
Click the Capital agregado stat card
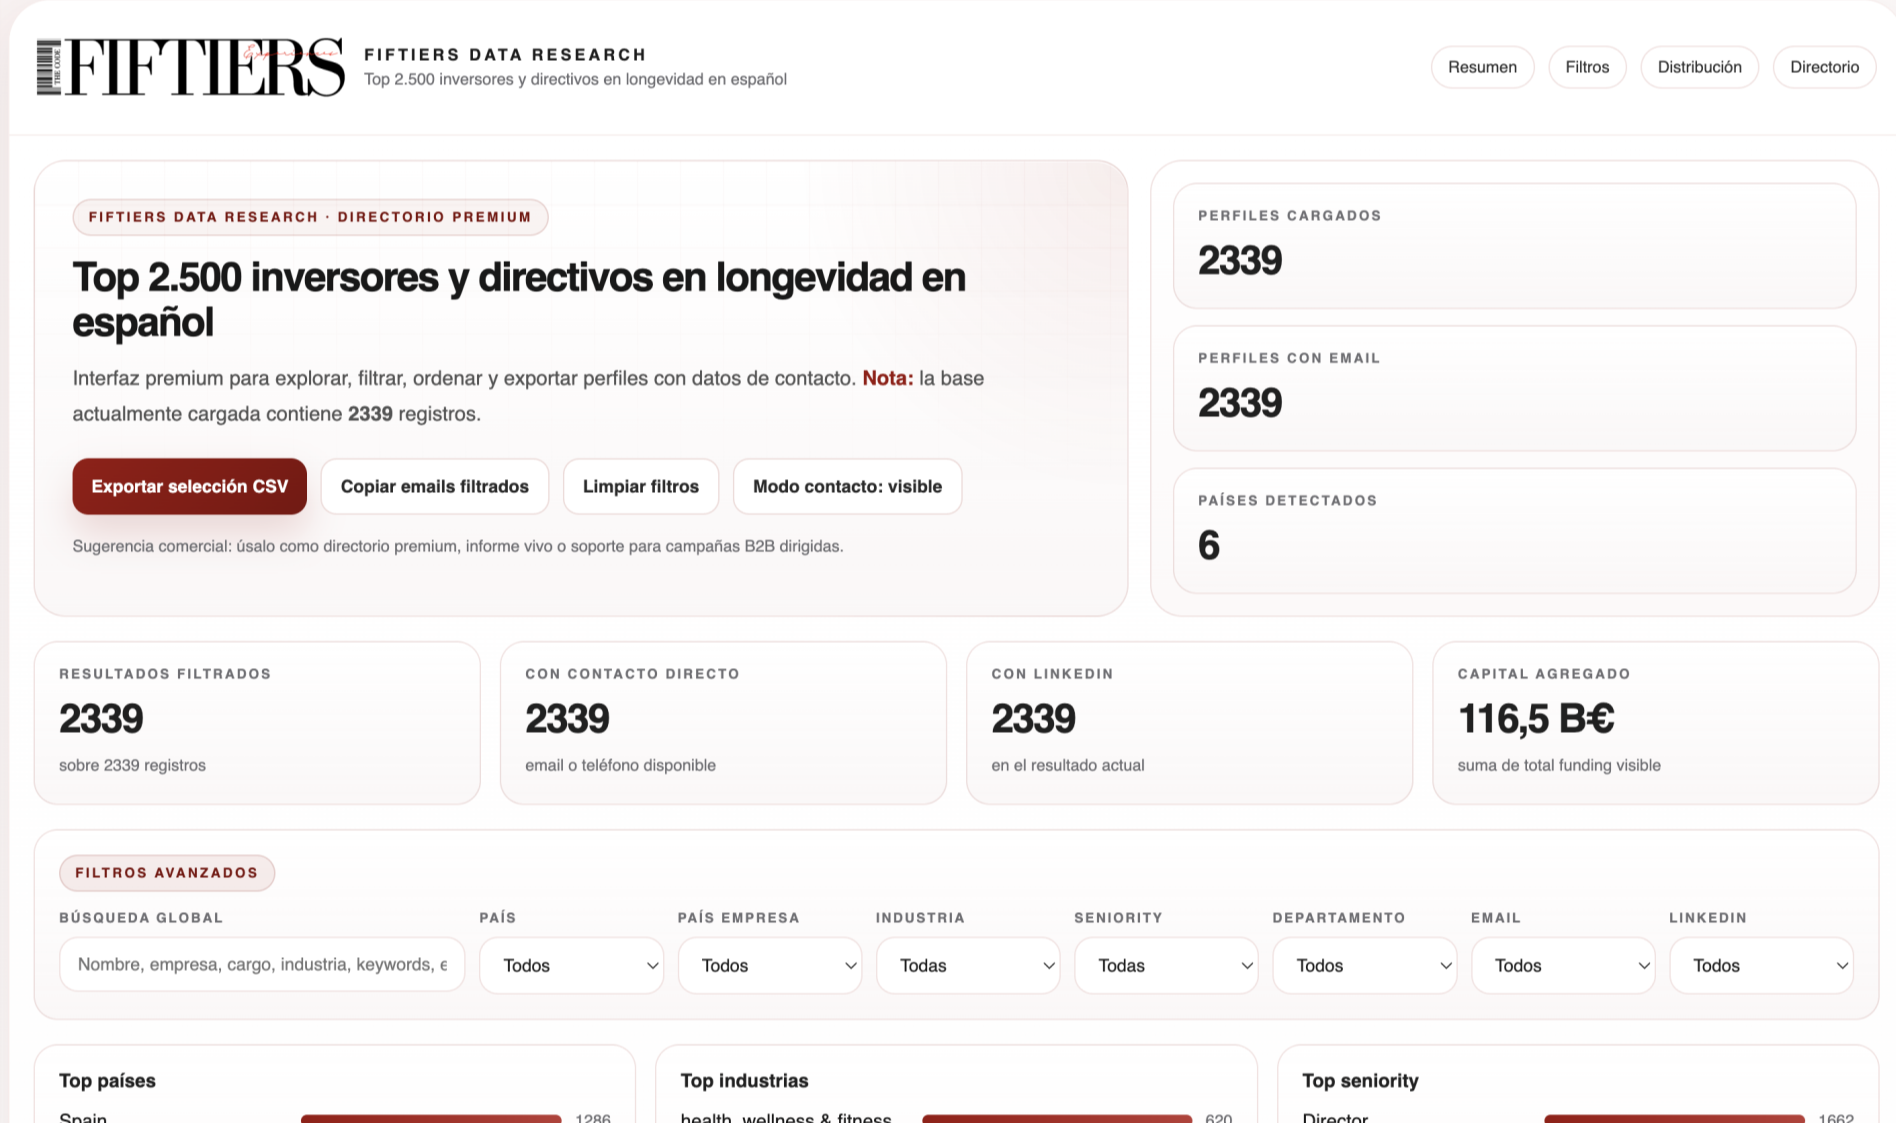point(1655,722)
